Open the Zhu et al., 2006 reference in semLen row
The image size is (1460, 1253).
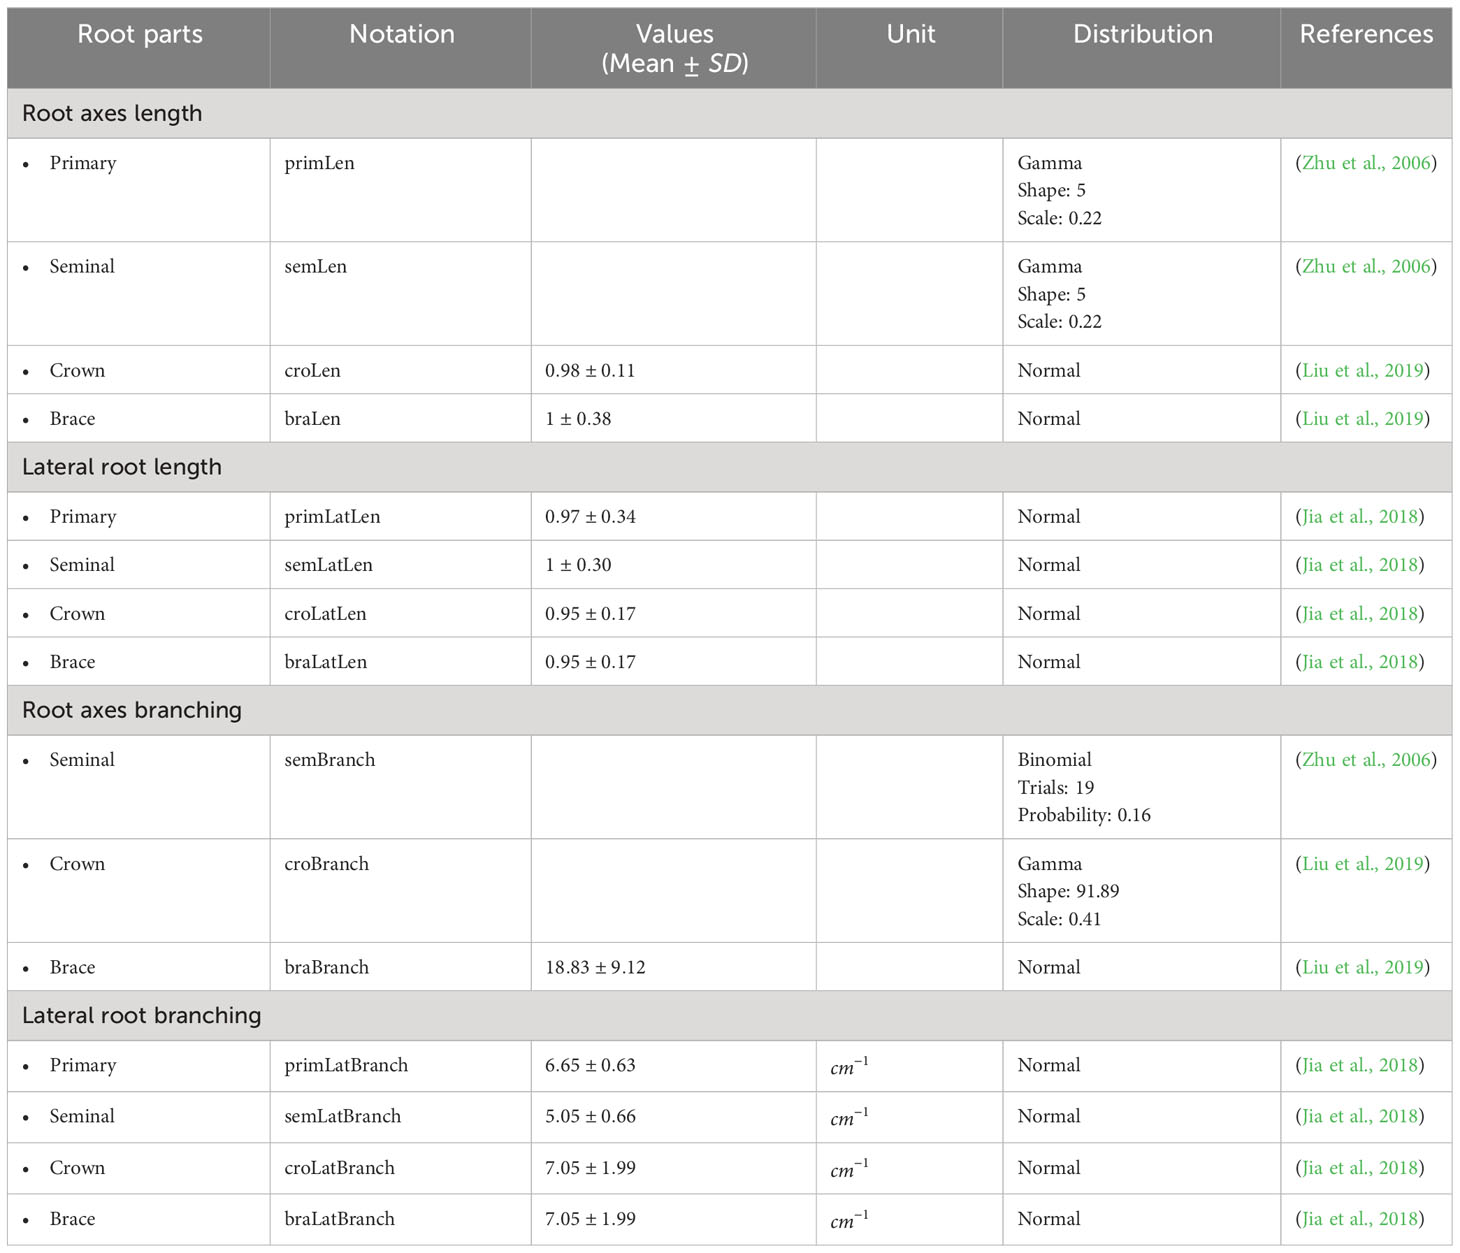click(x=1366, y=266)
